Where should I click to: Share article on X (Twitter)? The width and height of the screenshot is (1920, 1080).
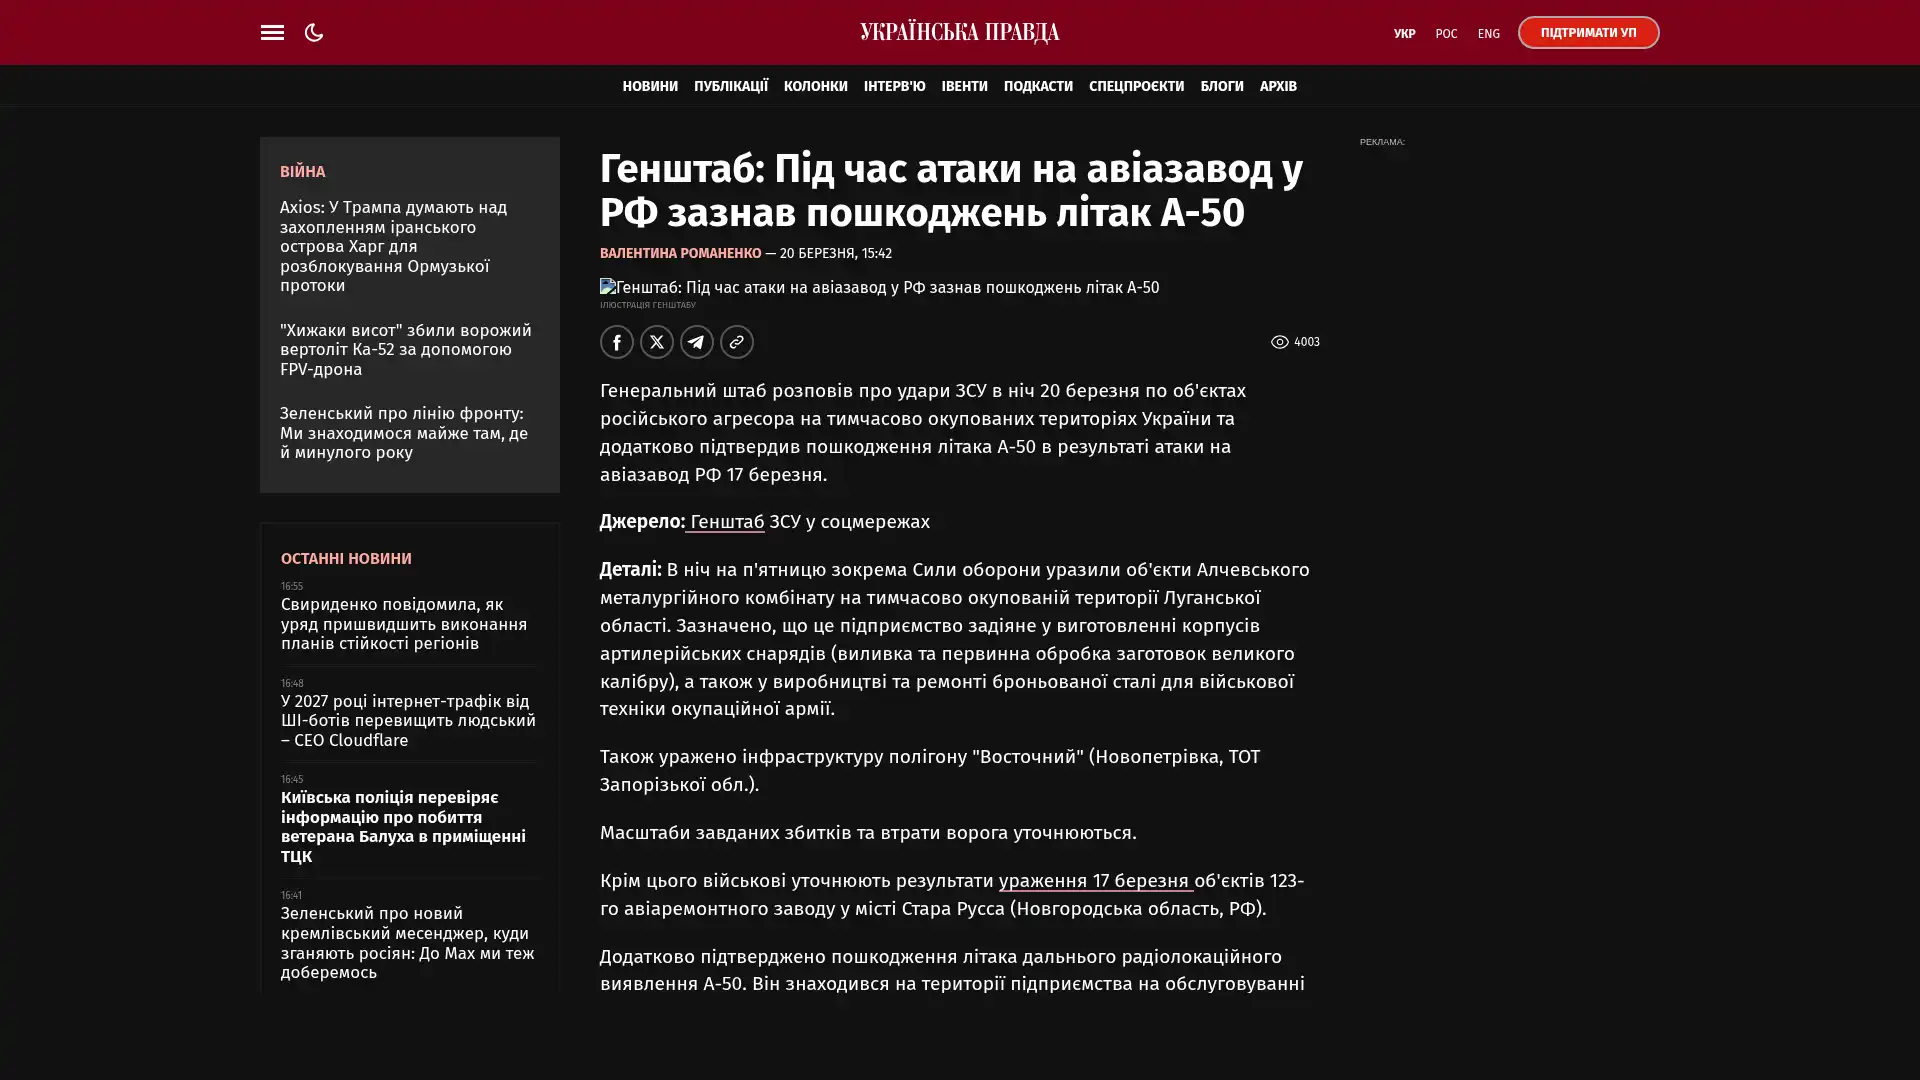(x=657, y=342)
